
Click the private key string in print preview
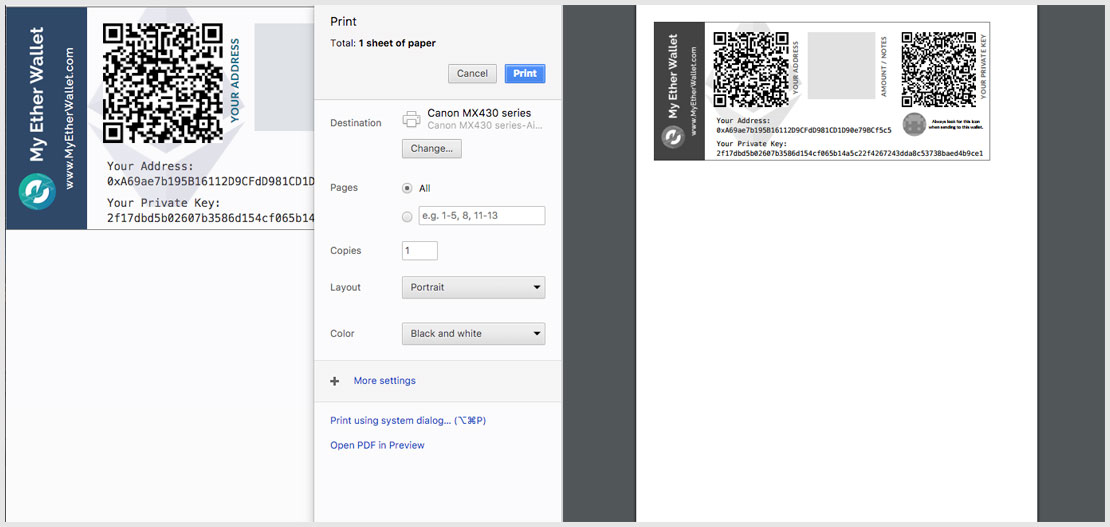pyautogui.click(x=849, y=153)
